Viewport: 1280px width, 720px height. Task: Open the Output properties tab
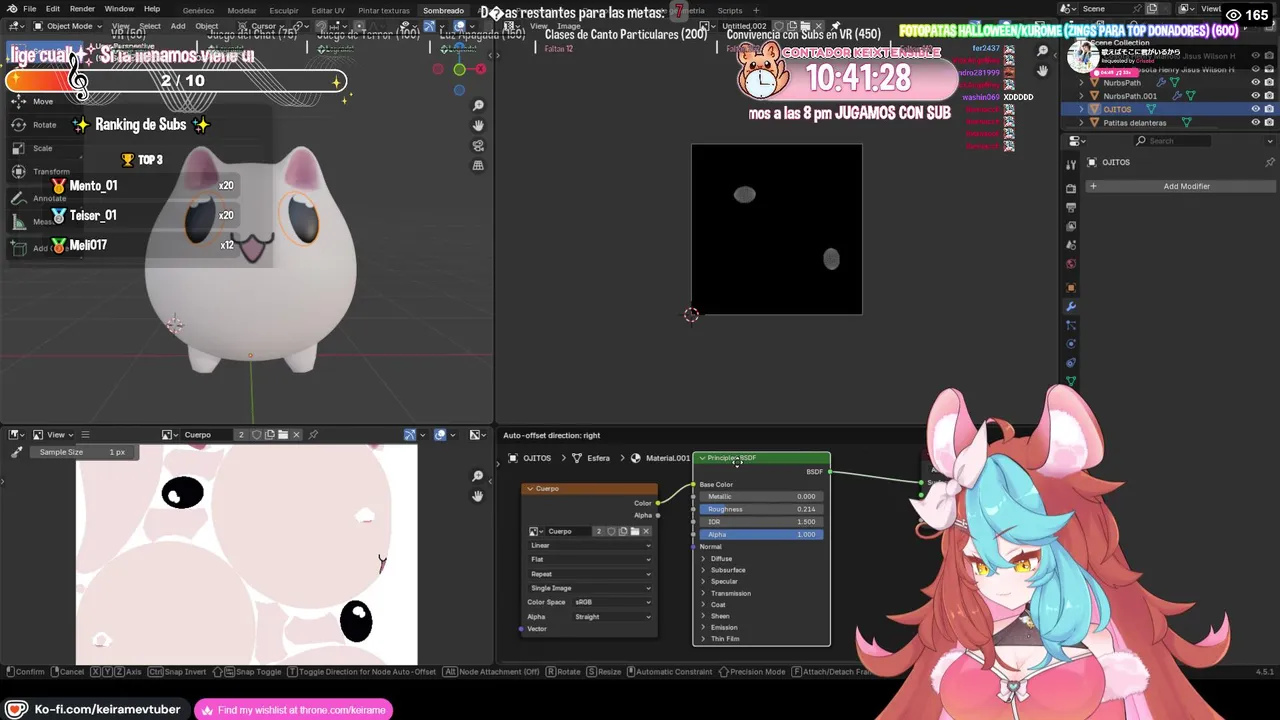coord(1071,207)
